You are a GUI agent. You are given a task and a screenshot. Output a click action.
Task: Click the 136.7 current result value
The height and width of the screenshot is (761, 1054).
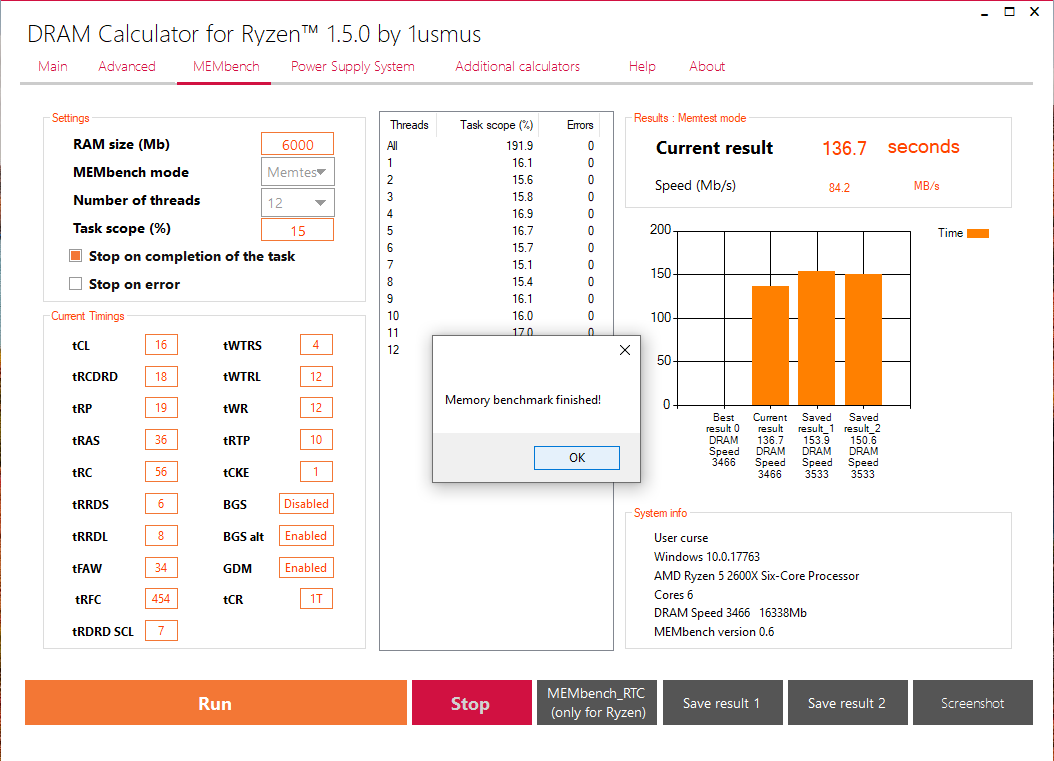(x=844, y=149)
